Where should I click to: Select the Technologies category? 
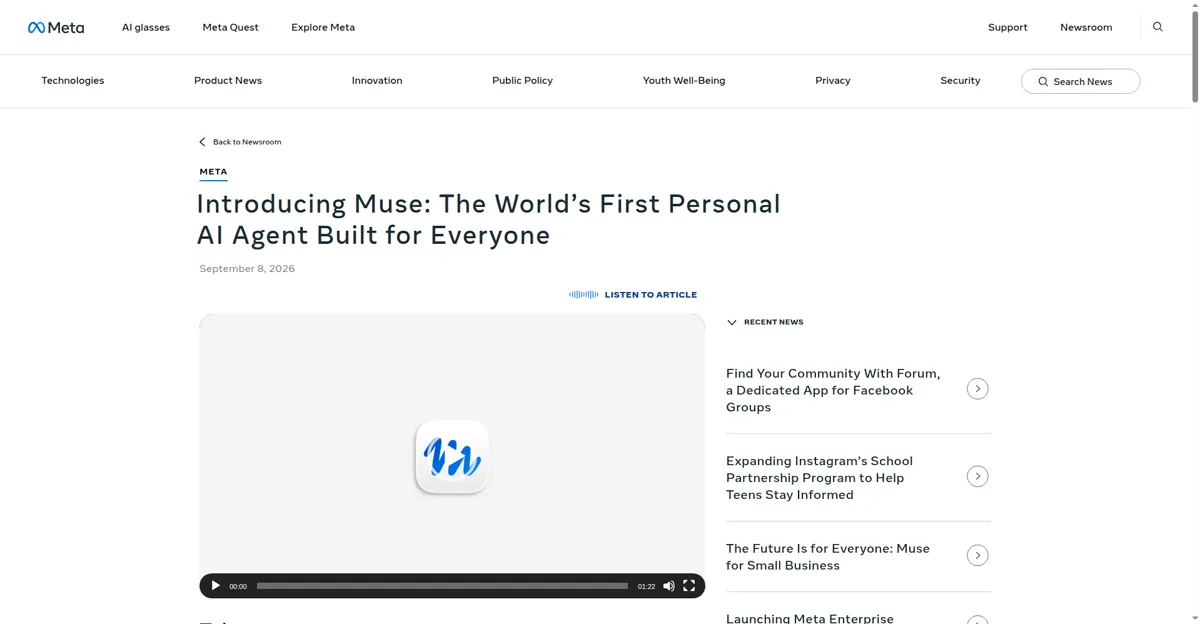(73, 81)
